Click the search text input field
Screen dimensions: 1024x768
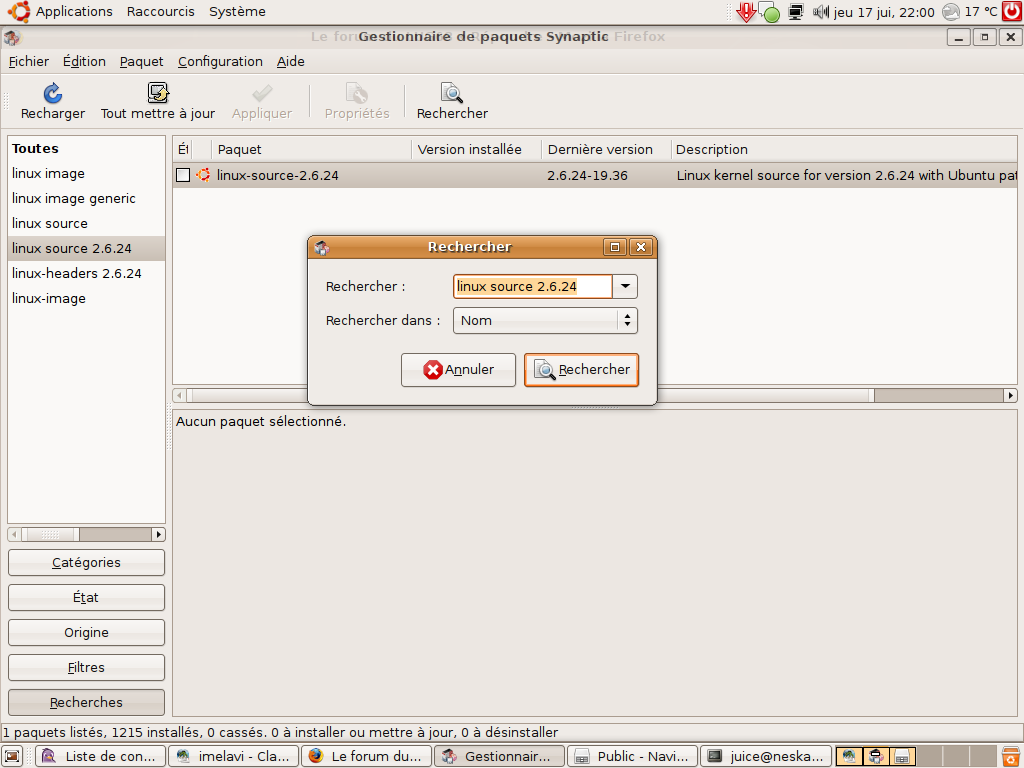(x=532, y=287)
